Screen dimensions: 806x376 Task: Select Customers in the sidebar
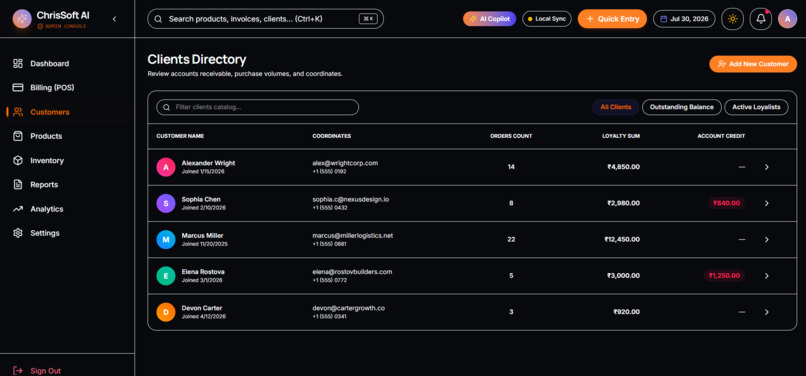pos(67,112)
